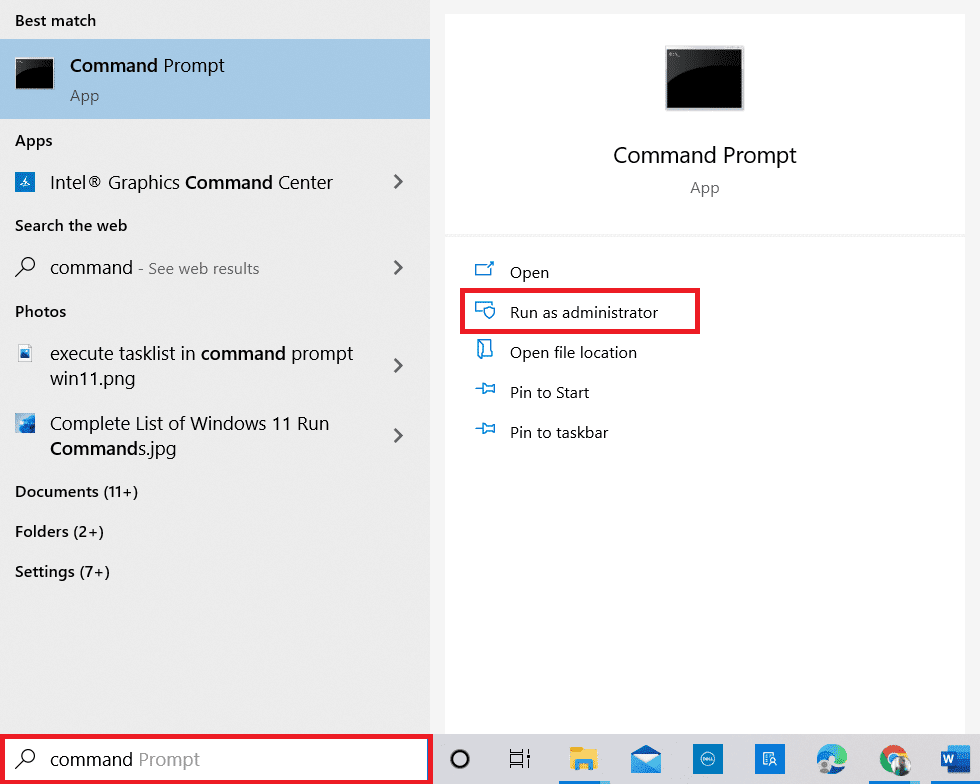Open Command Prompt file location

click(575, 352)
